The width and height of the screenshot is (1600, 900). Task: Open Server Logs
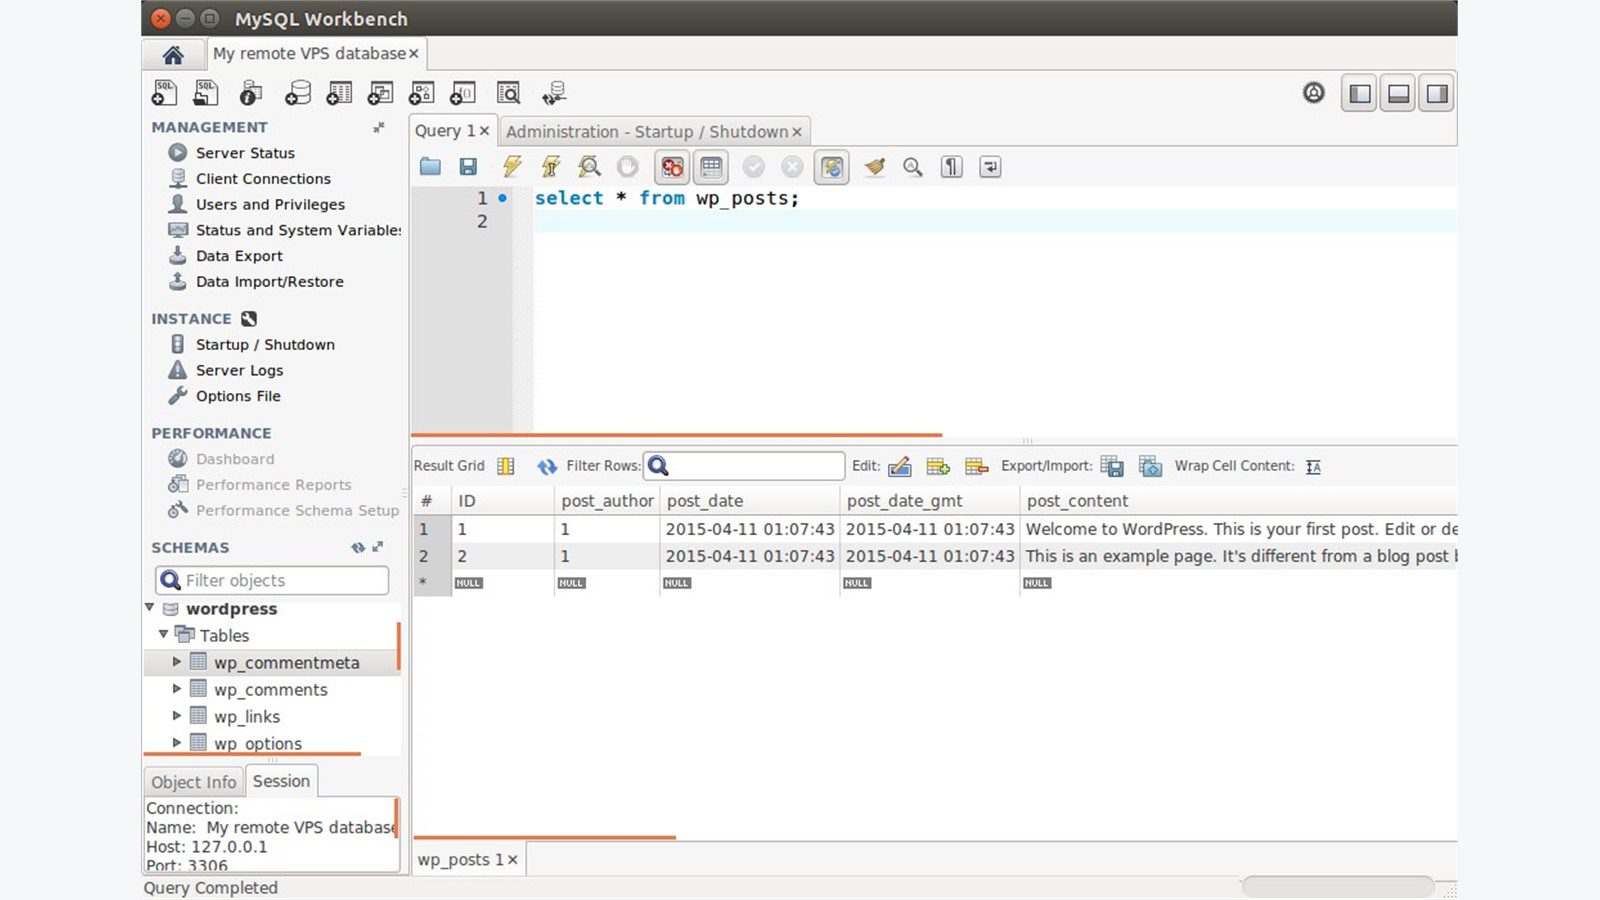point(239,371)
